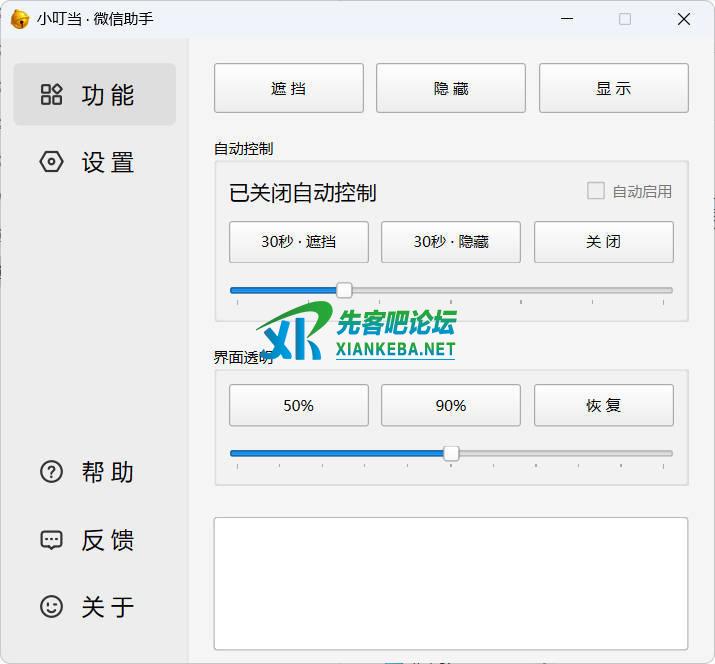Click the 关于 smiley face icon

(51, 606)
